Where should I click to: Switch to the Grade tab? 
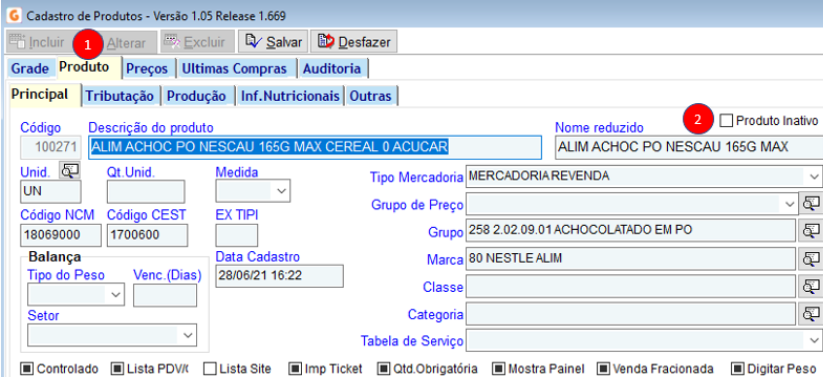coord(30,69)
